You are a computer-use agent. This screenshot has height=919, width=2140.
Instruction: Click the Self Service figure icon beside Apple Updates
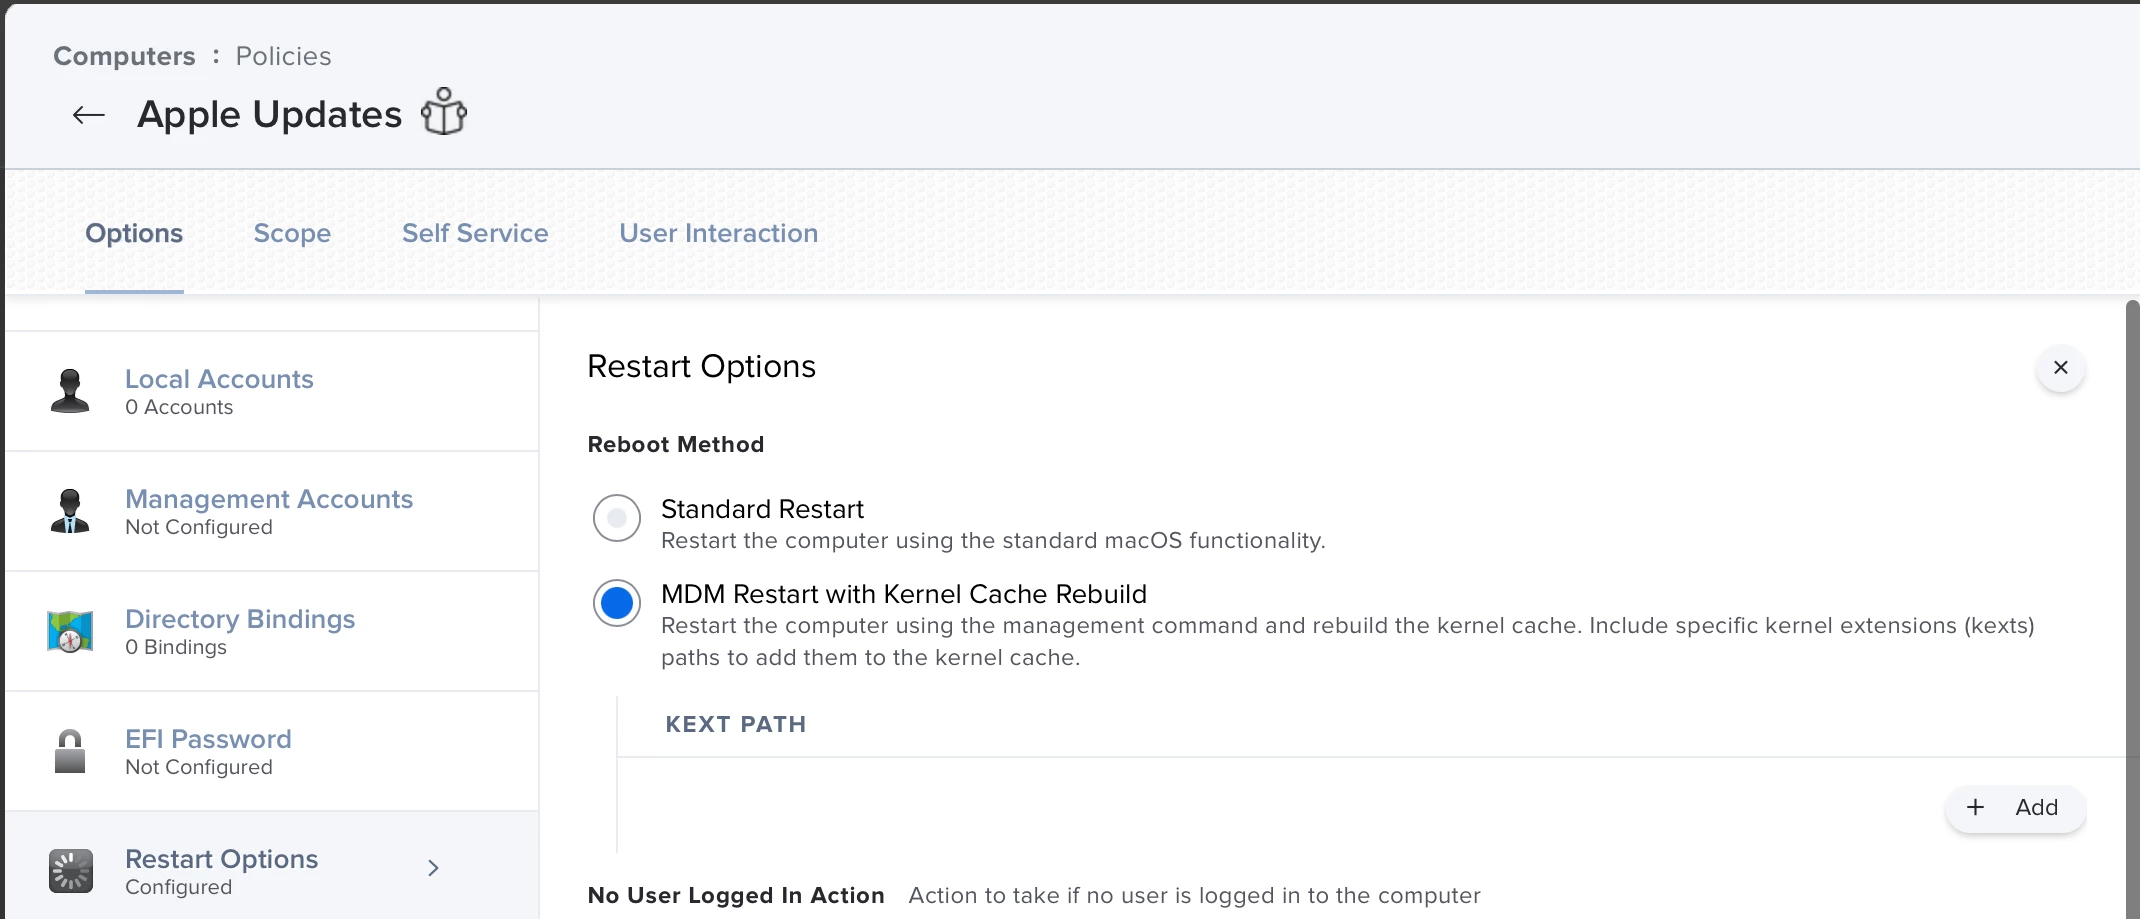[444, 112]
